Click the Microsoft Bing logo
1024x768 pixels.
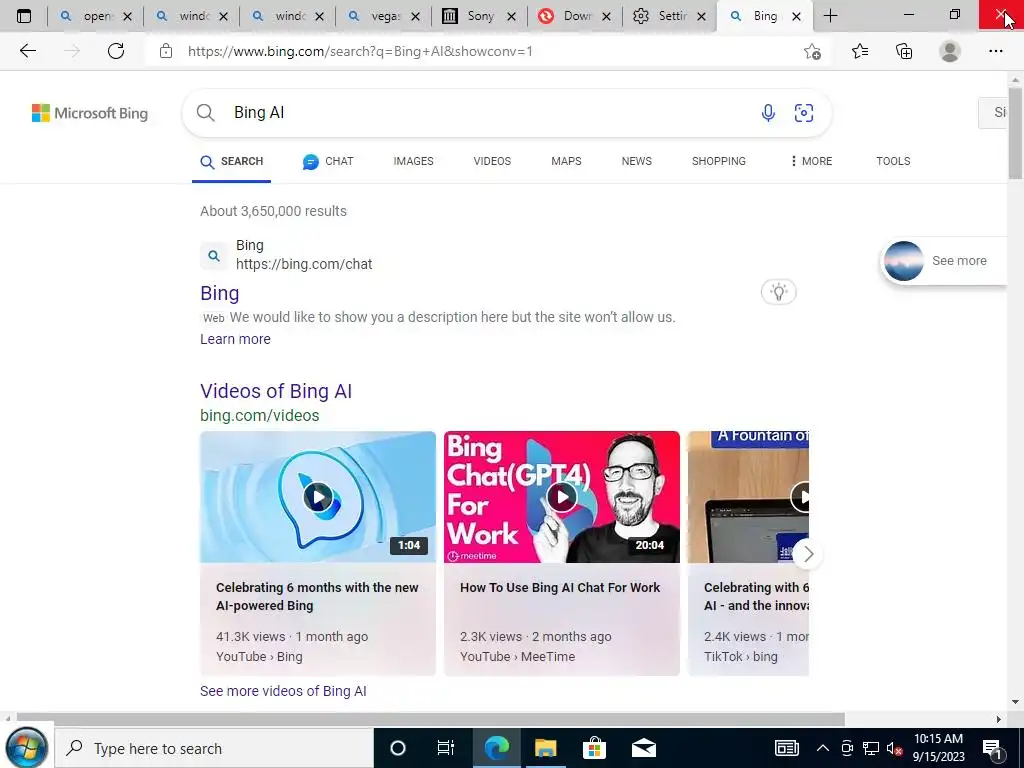(x=90, y=113)
